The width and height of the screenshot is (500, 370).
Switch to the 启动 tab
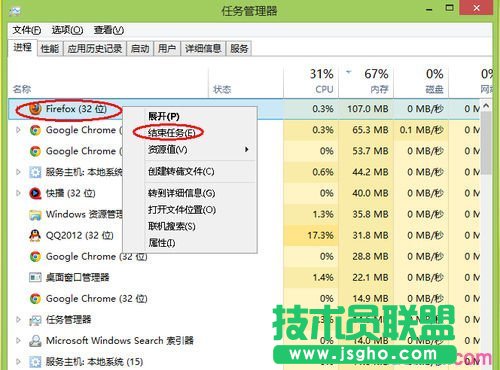click(140, 49)
